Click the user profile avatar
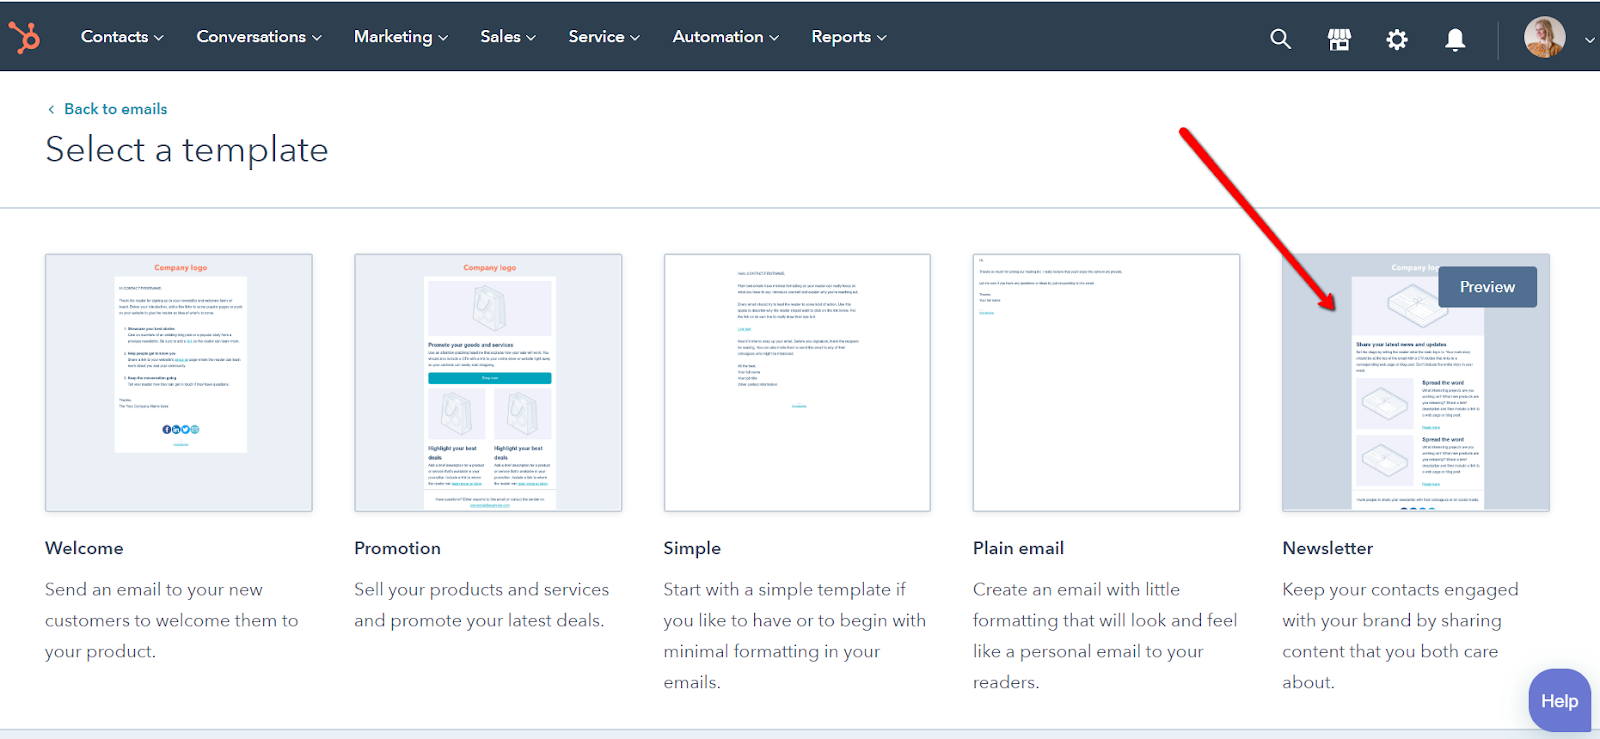This screenshot has height=739, width=1600. pos(1544,38)
